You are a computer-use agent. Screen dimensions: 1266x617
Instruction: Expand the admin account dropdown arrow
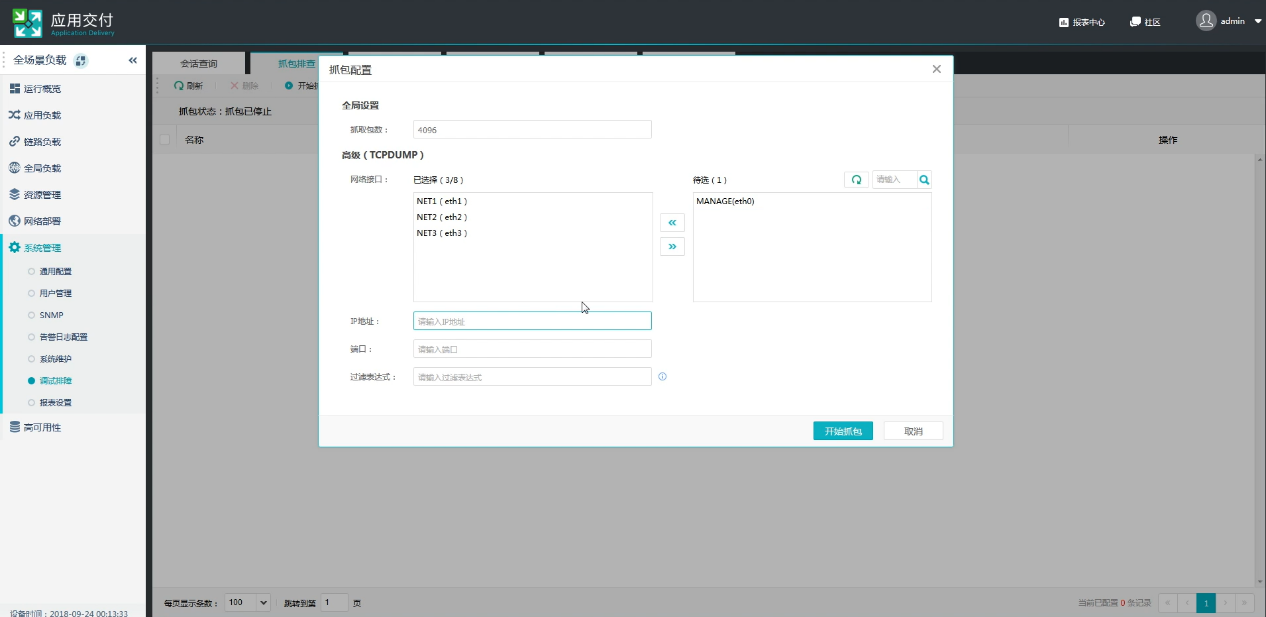click(1257, 21)
